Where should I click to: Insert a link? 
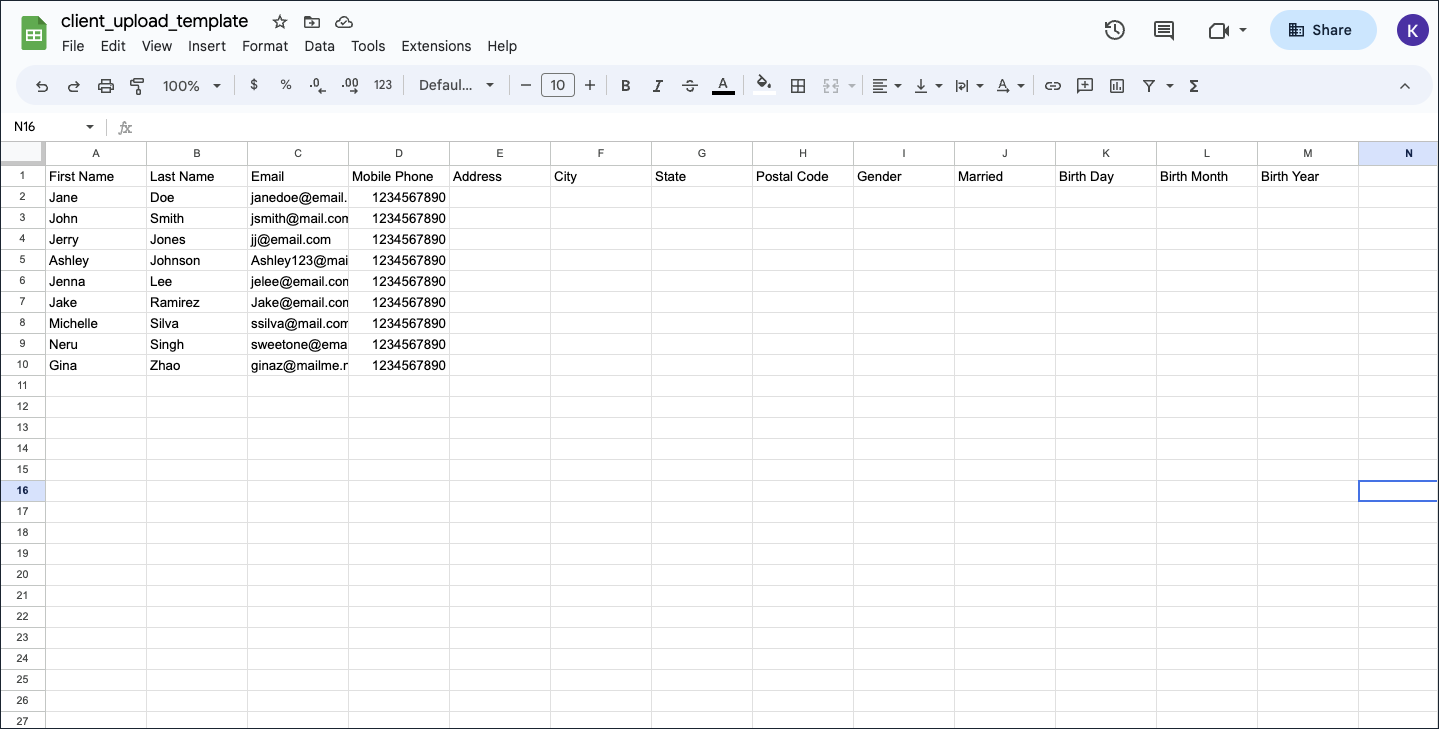(x=1052, y=86)
